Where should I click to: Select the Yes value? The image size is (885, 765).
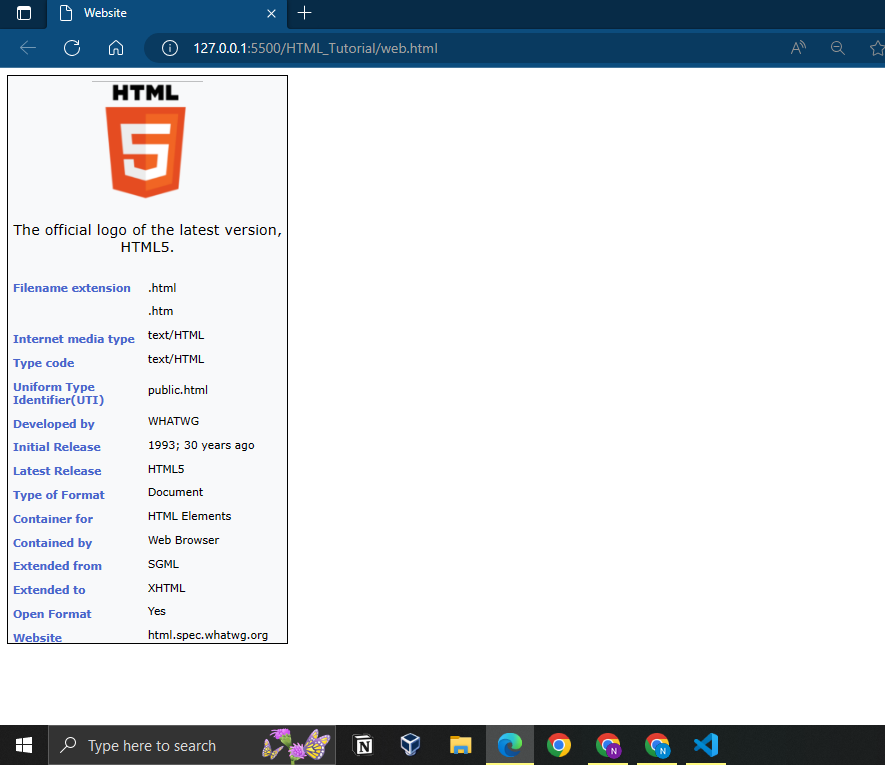[x=156, y=611]
